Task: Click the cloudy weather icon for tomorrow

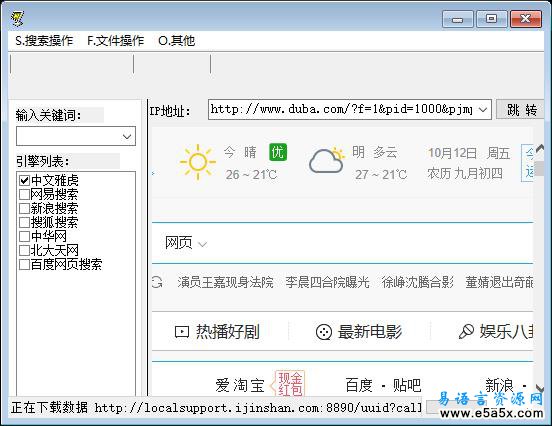Action: coord(327,160)
